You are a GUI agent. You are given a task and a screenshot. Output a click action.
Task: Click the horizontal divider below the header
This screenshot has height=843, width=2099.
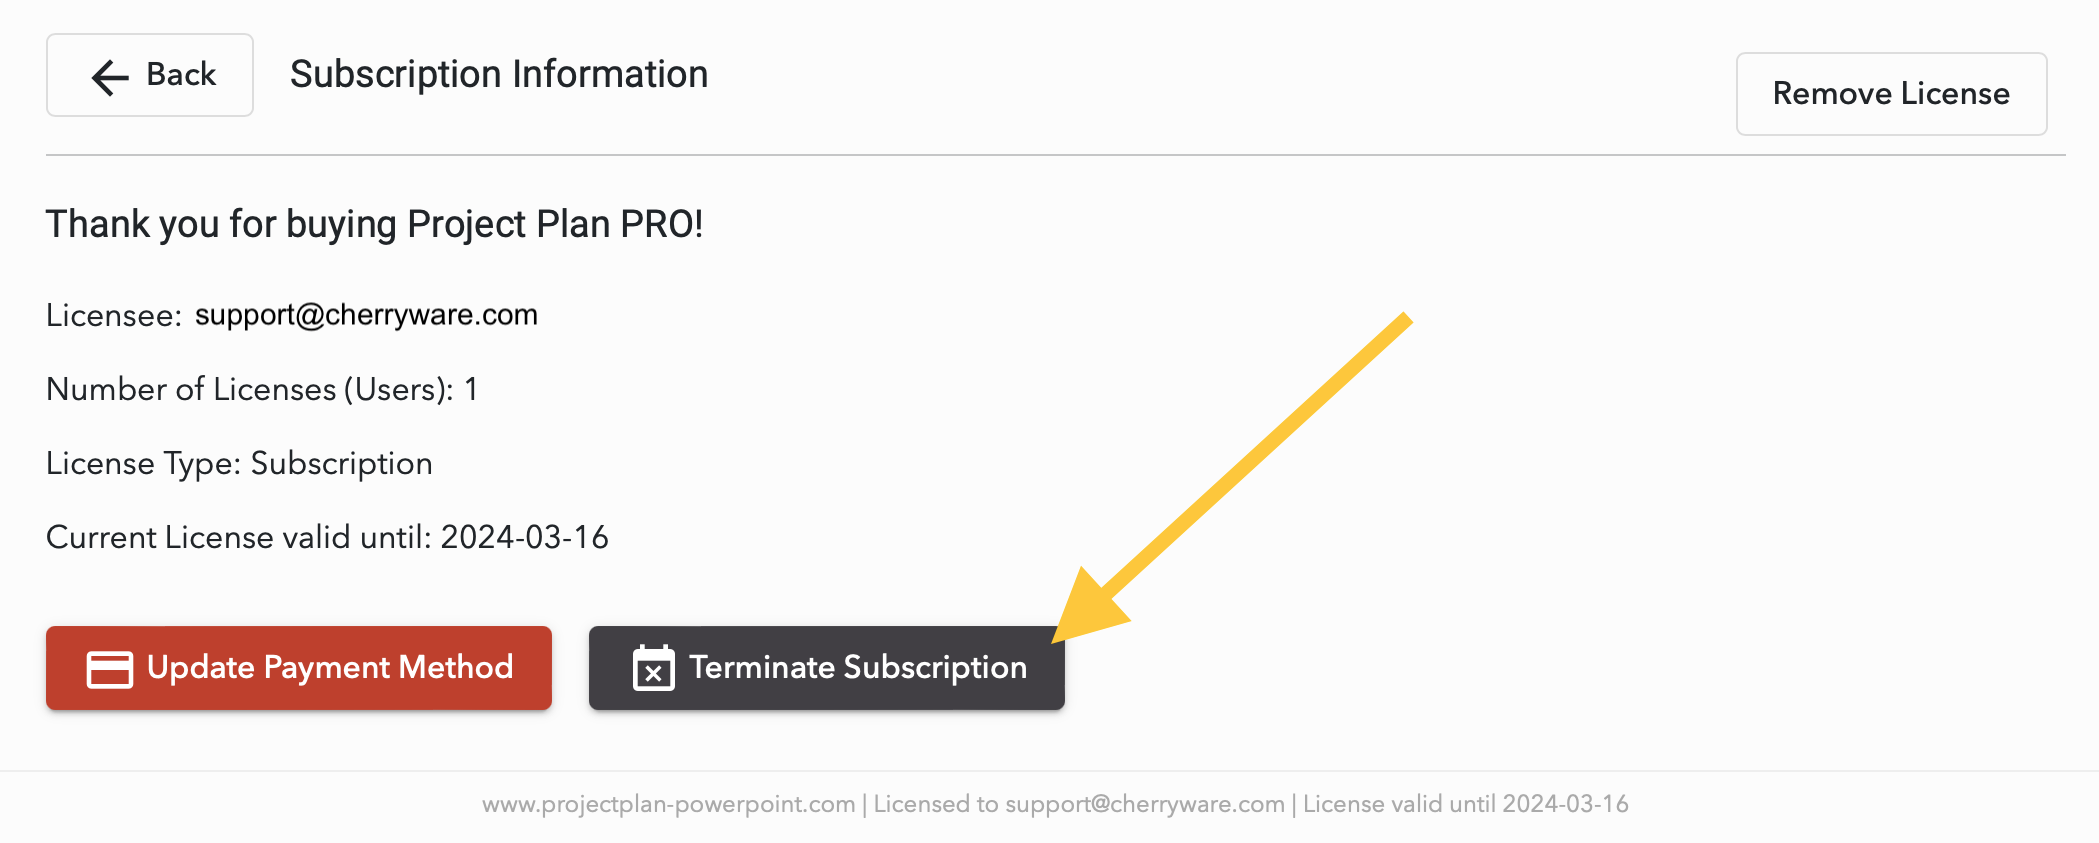click(1055, 155)
